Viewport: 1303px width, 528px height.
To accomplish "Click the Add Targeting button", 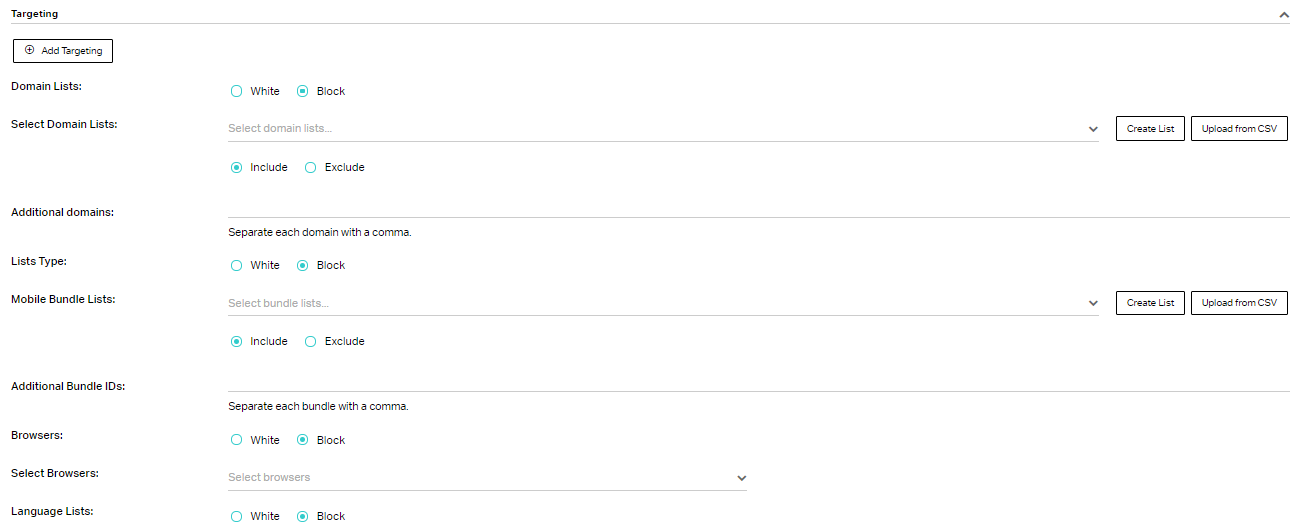I will 63,50.
